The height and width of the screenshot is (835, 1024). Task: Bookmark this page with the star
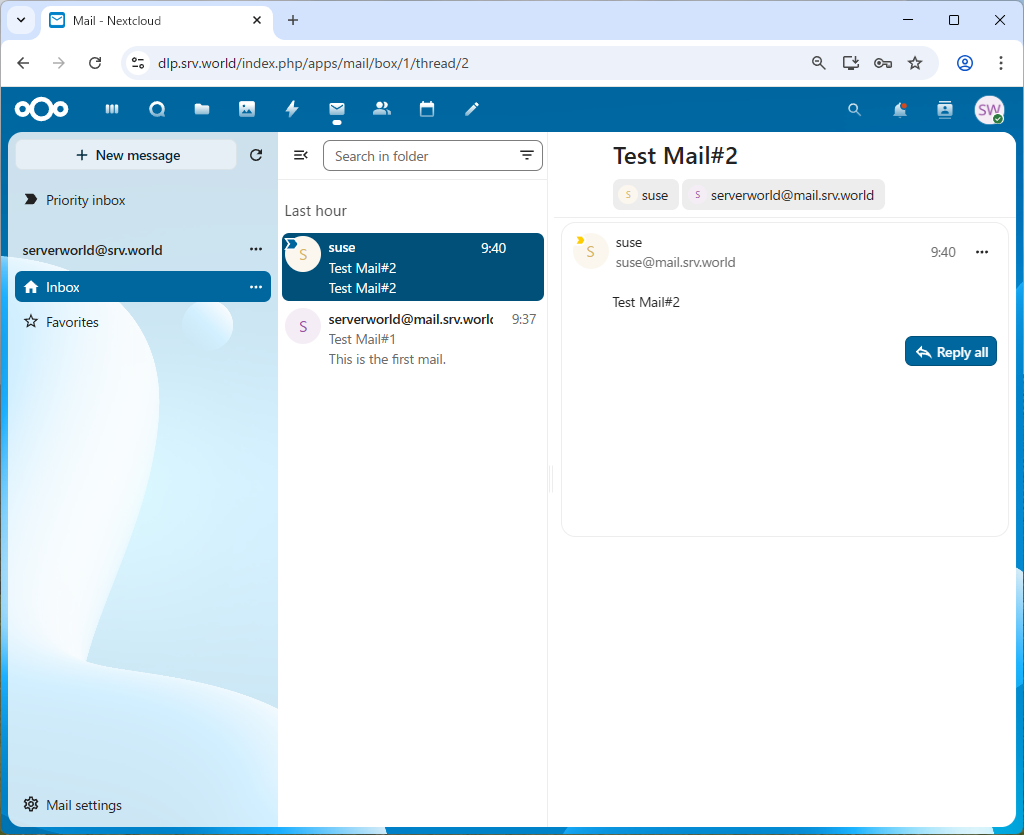point(915,63)
